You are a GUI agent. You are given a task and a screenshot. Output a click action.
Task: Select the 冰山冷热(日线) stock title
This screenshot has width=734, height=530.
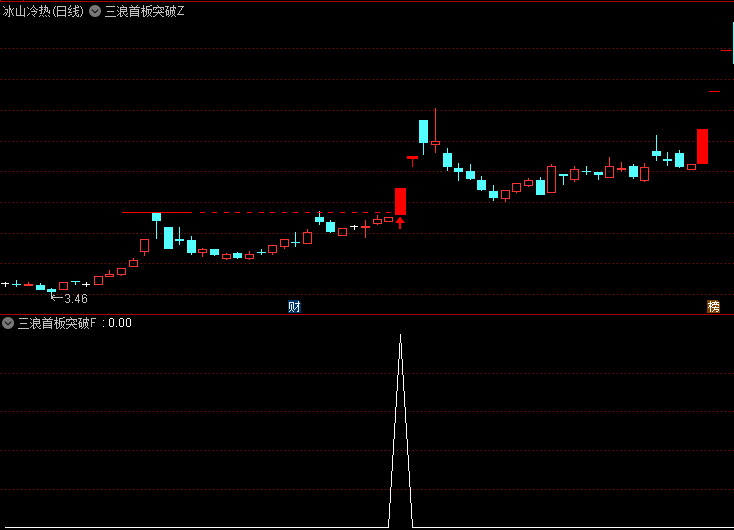pos(43,11)
